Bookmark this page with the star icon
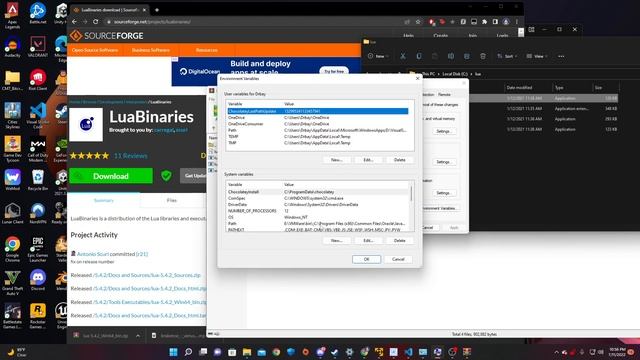Screen dimensions: 640x360 pos(418,22)
